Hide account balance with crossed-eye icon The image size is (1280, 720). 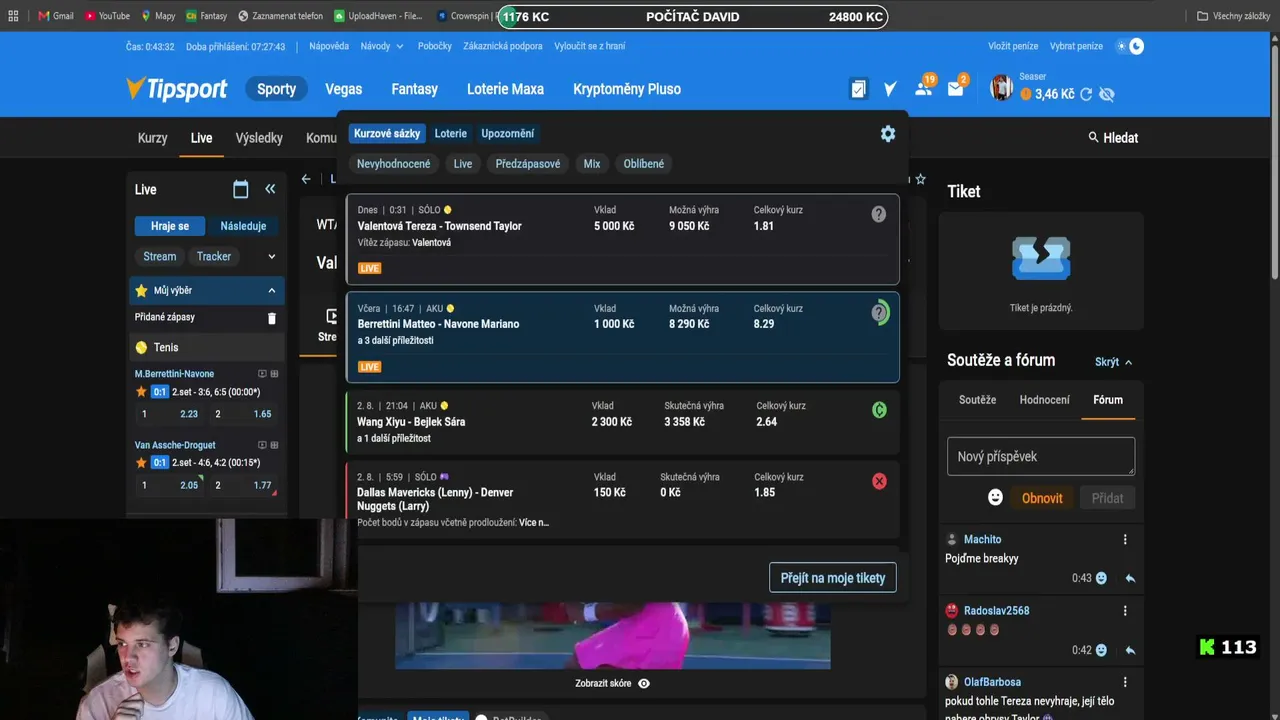pyautogui.click(x=1106, y=94)
